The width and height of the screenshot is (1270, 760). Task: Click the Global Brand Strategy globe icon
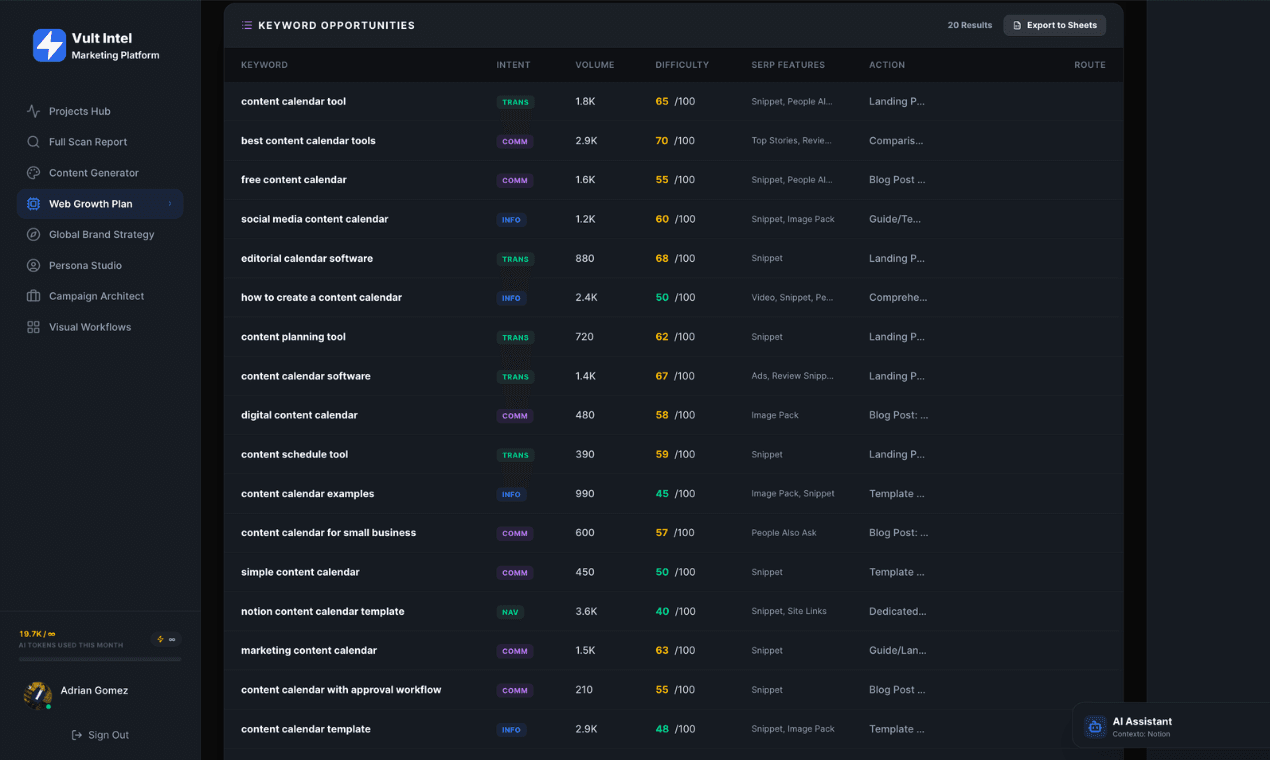click(x=35, y=234)
